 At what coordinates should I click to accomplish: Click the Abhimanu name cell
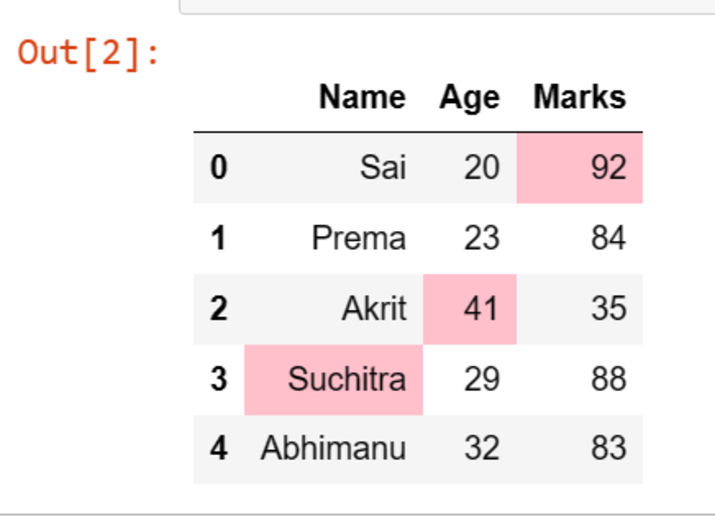tap(333, 448)
